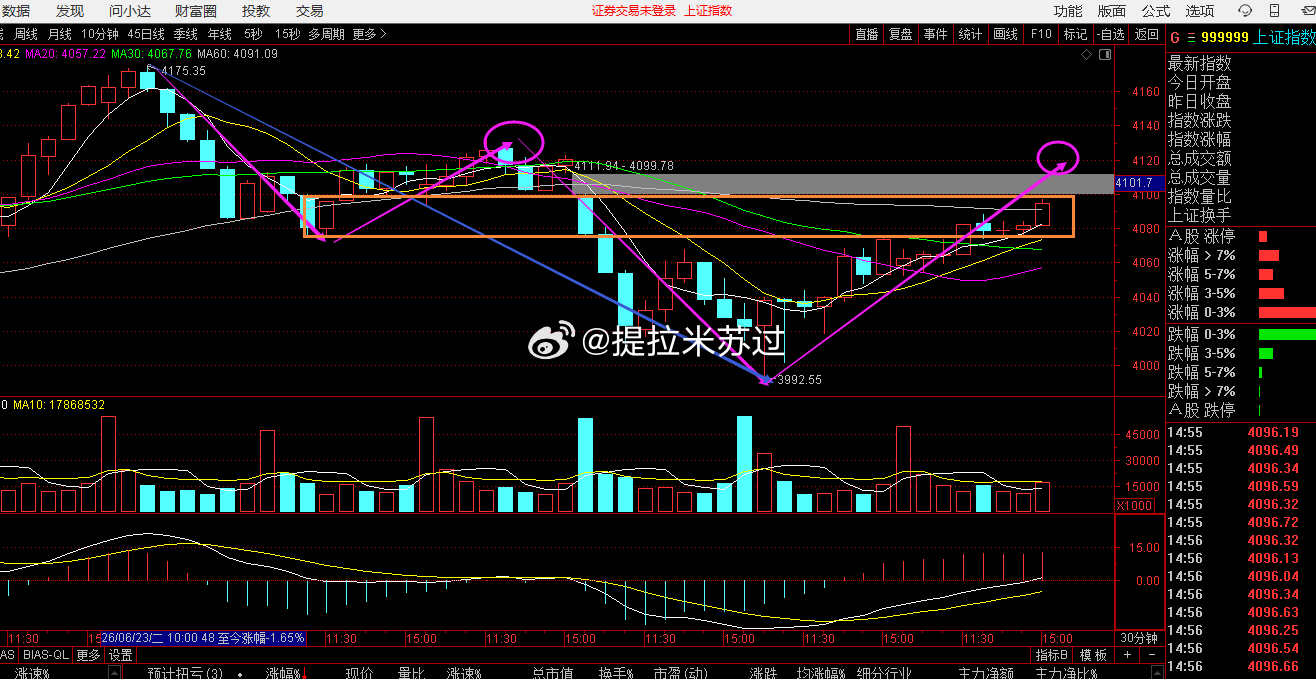Open the 投教 menu
The width and height of the screenshot is (1316, 679).
pyautogui.click(x=256, y=11)
